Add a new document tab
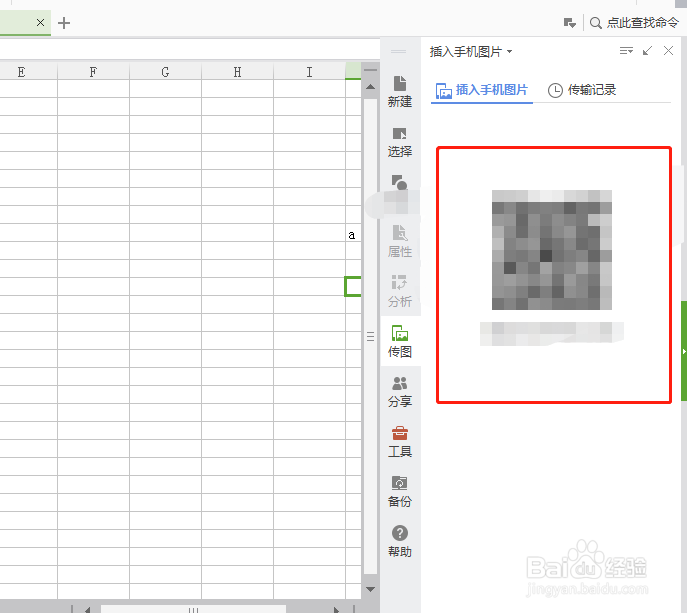This screenshot has height=613, width=687. coord(64,23)
